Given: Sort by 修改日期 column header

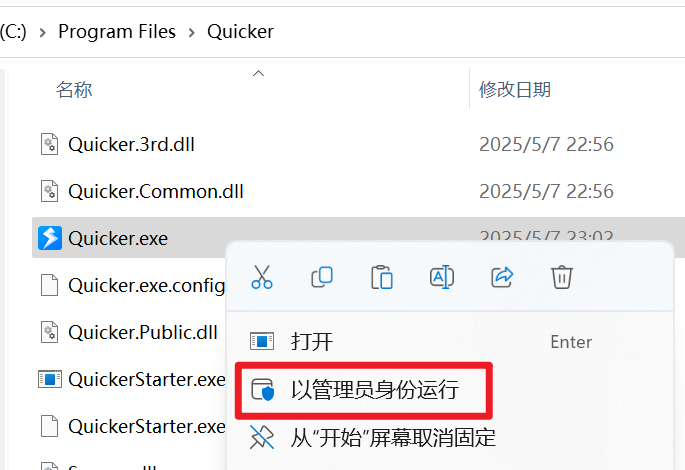Looking at the screenshot, I should coord(515,90).
